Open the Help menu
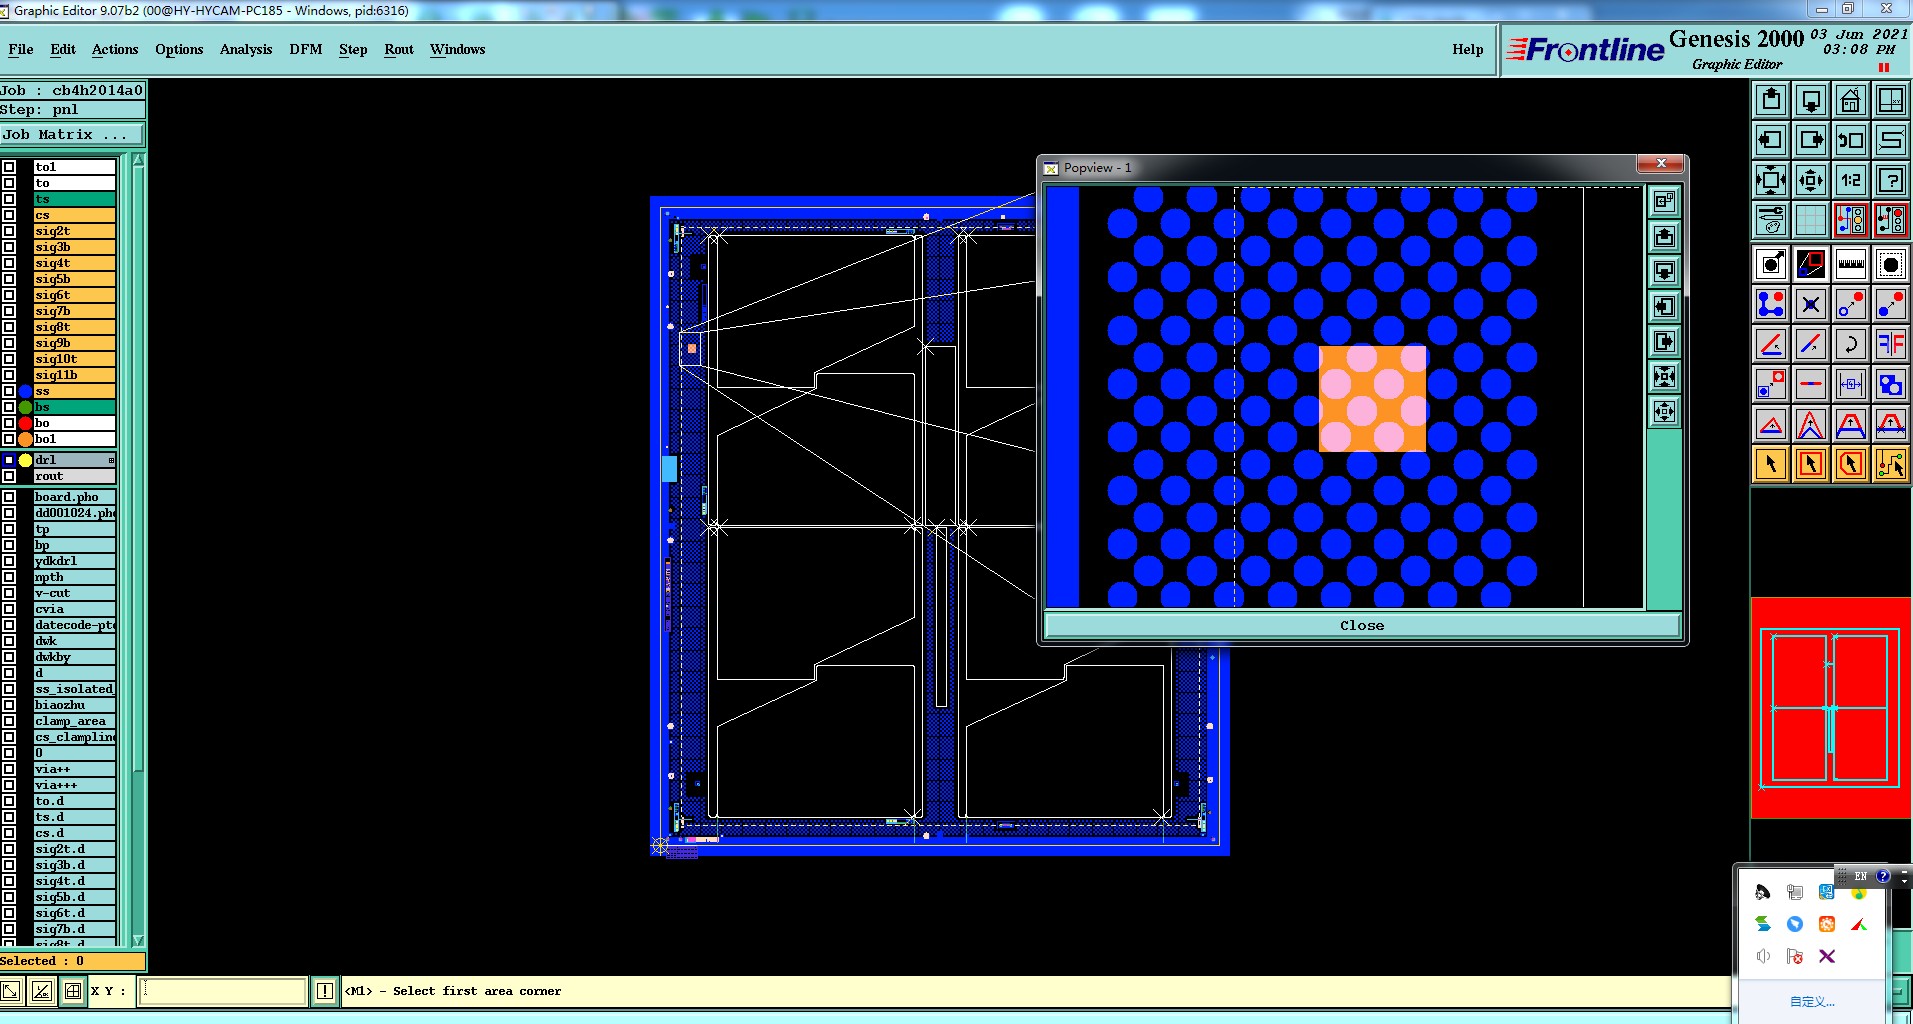This screenshot has height=1024, width=1913. (x=1468, y=49)
